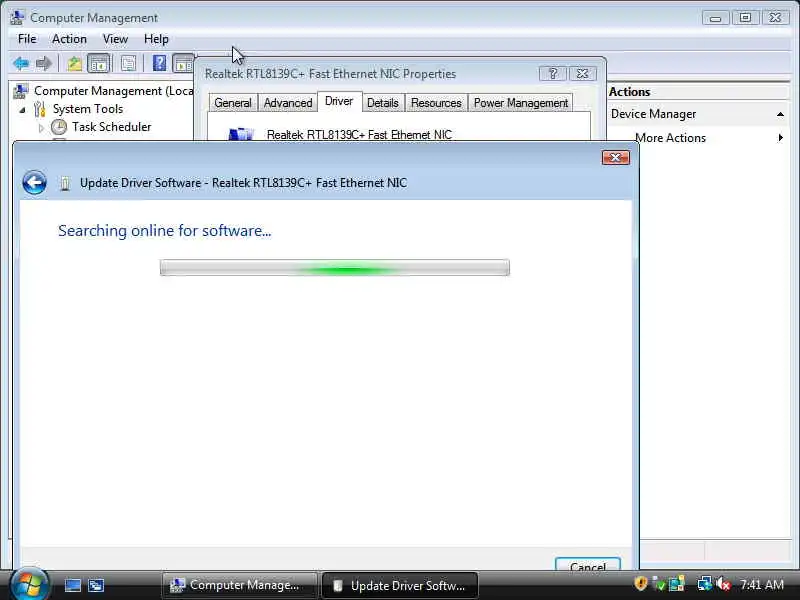Click the green searching progress bar
The image size is (800, 600).
335,267
